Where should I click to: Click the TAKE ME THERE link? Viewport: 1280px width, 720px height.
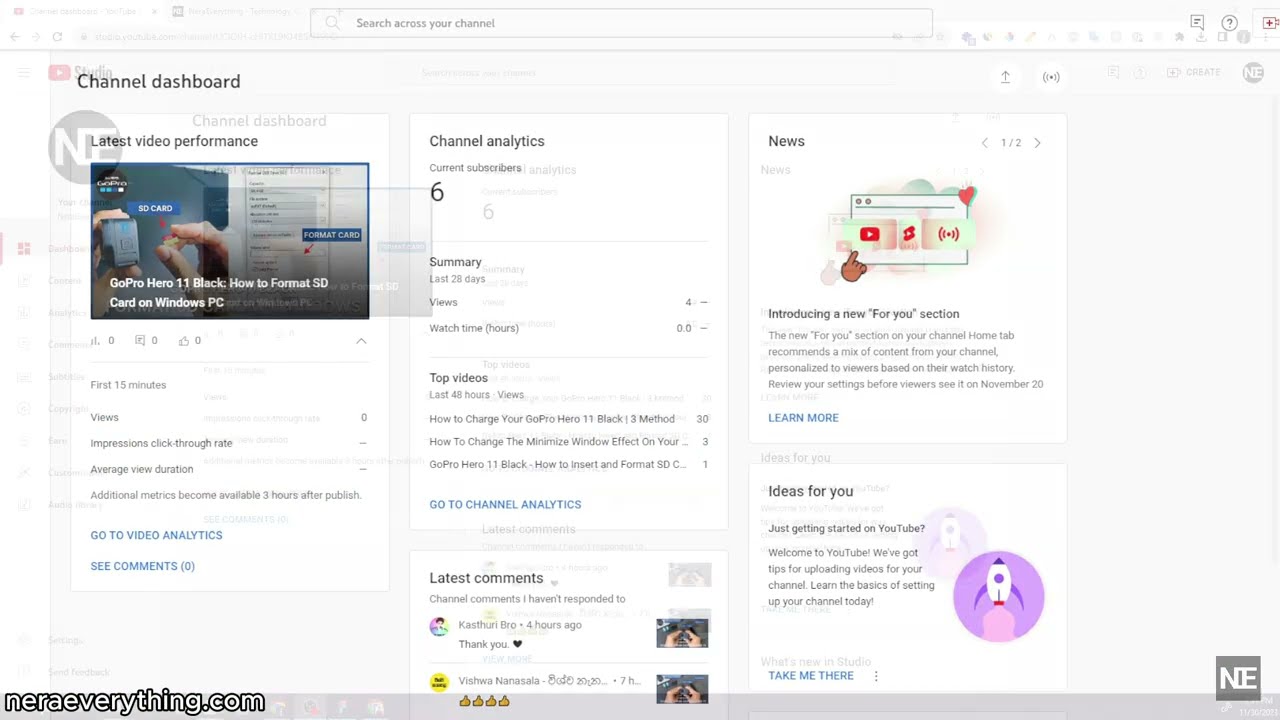pyautogui.click(x=811, y=676)
